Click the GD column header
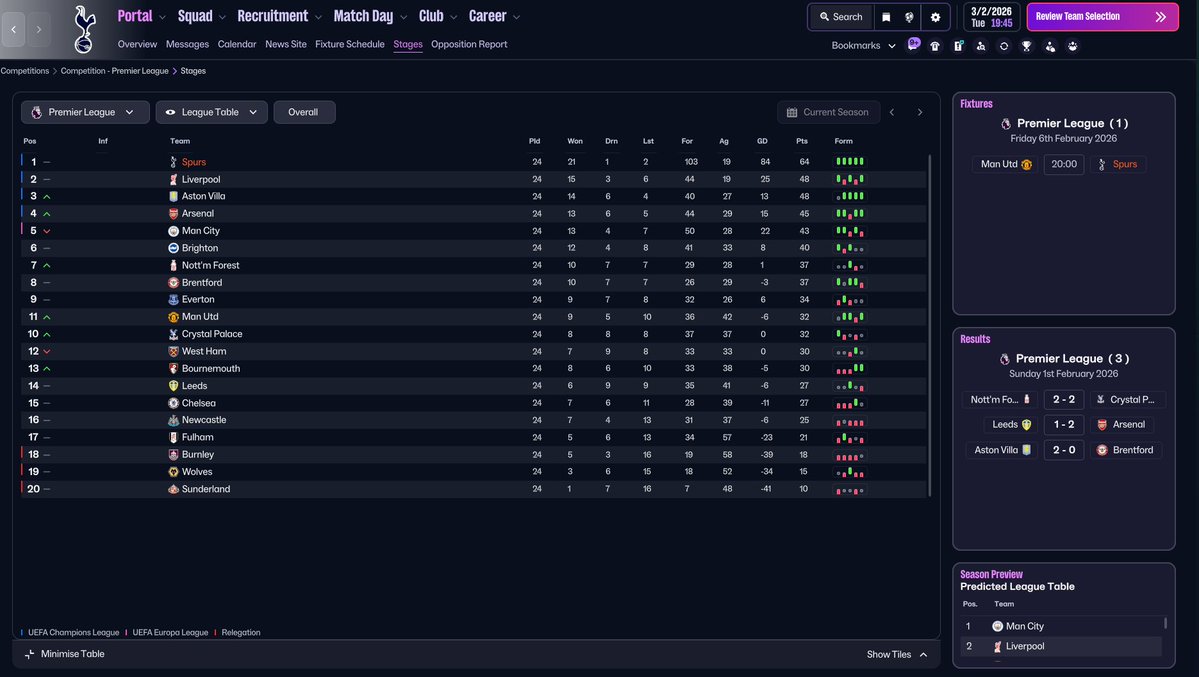1199x677 pixels. [762, 142]
